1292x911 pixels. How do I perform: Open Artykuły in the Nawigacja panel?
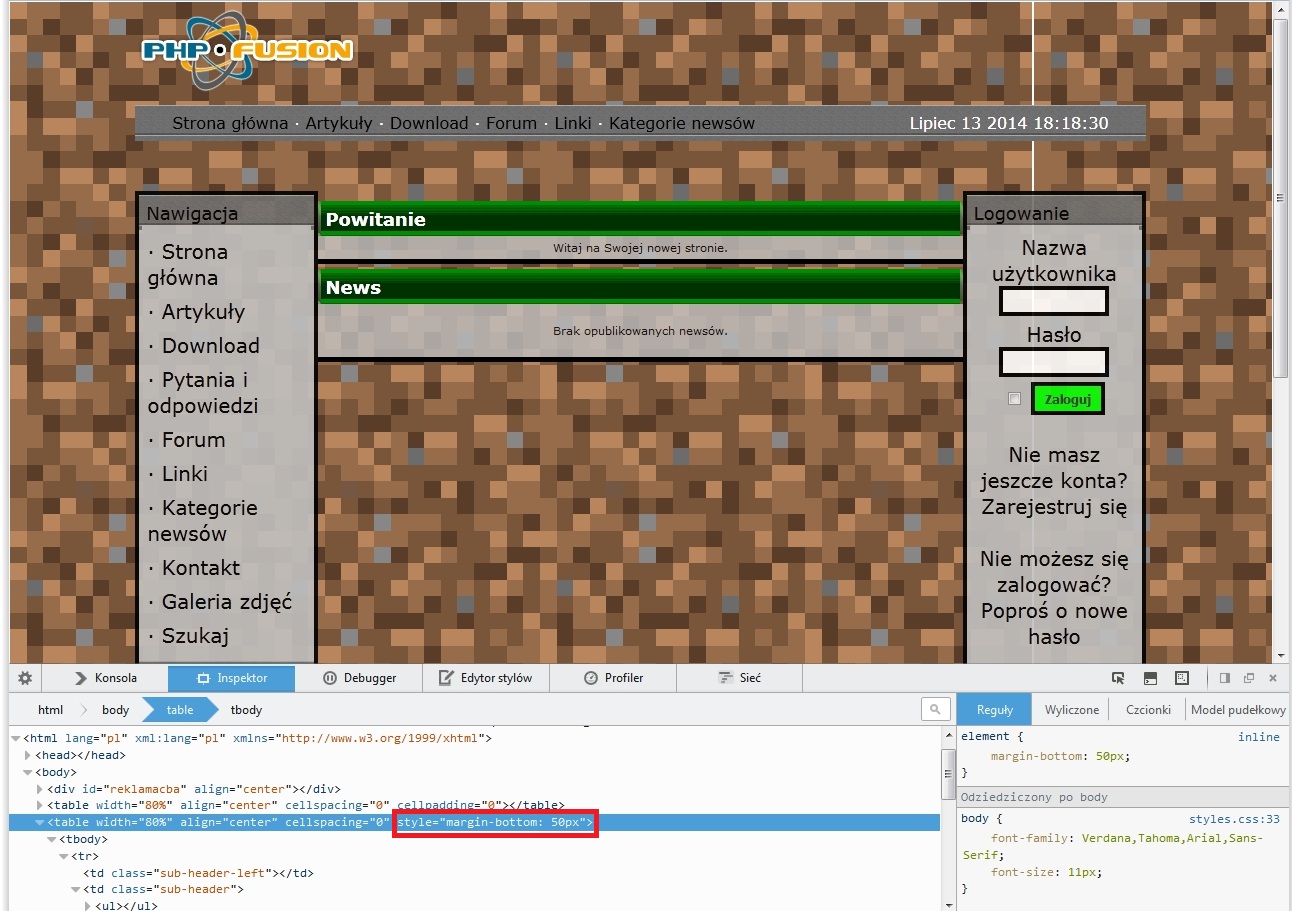coord(203,312)
